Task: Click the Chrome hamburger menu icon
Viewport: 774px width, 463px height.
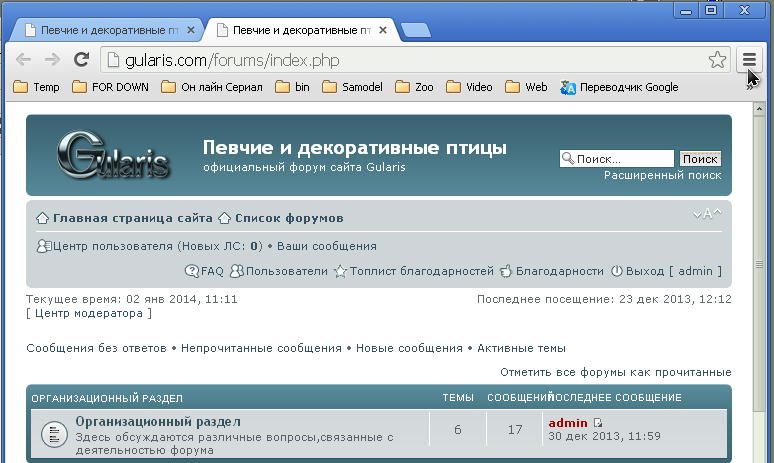Action: point(749,60)
